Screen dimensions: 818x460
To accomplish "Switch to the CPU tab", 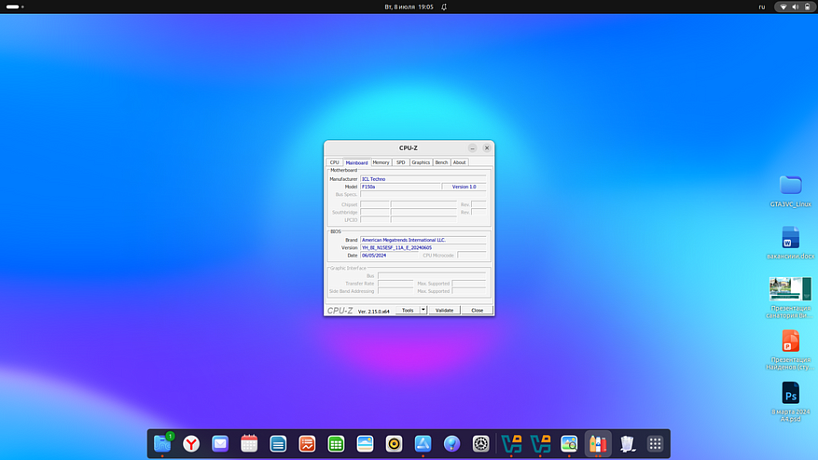I will (x=335, y=162).
